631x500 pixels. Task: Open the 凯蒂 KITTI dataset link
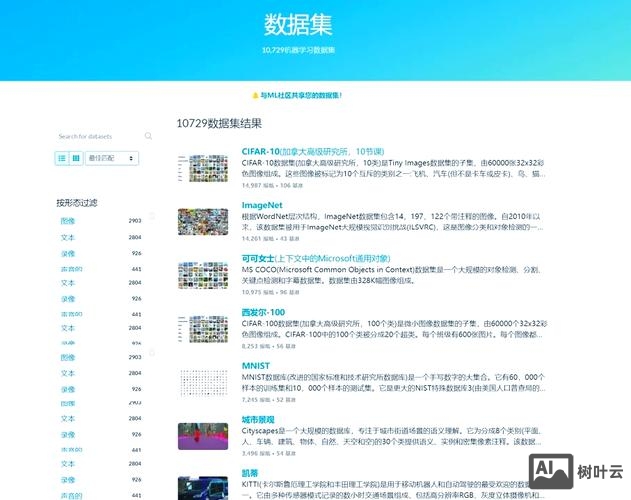[250, 473]
